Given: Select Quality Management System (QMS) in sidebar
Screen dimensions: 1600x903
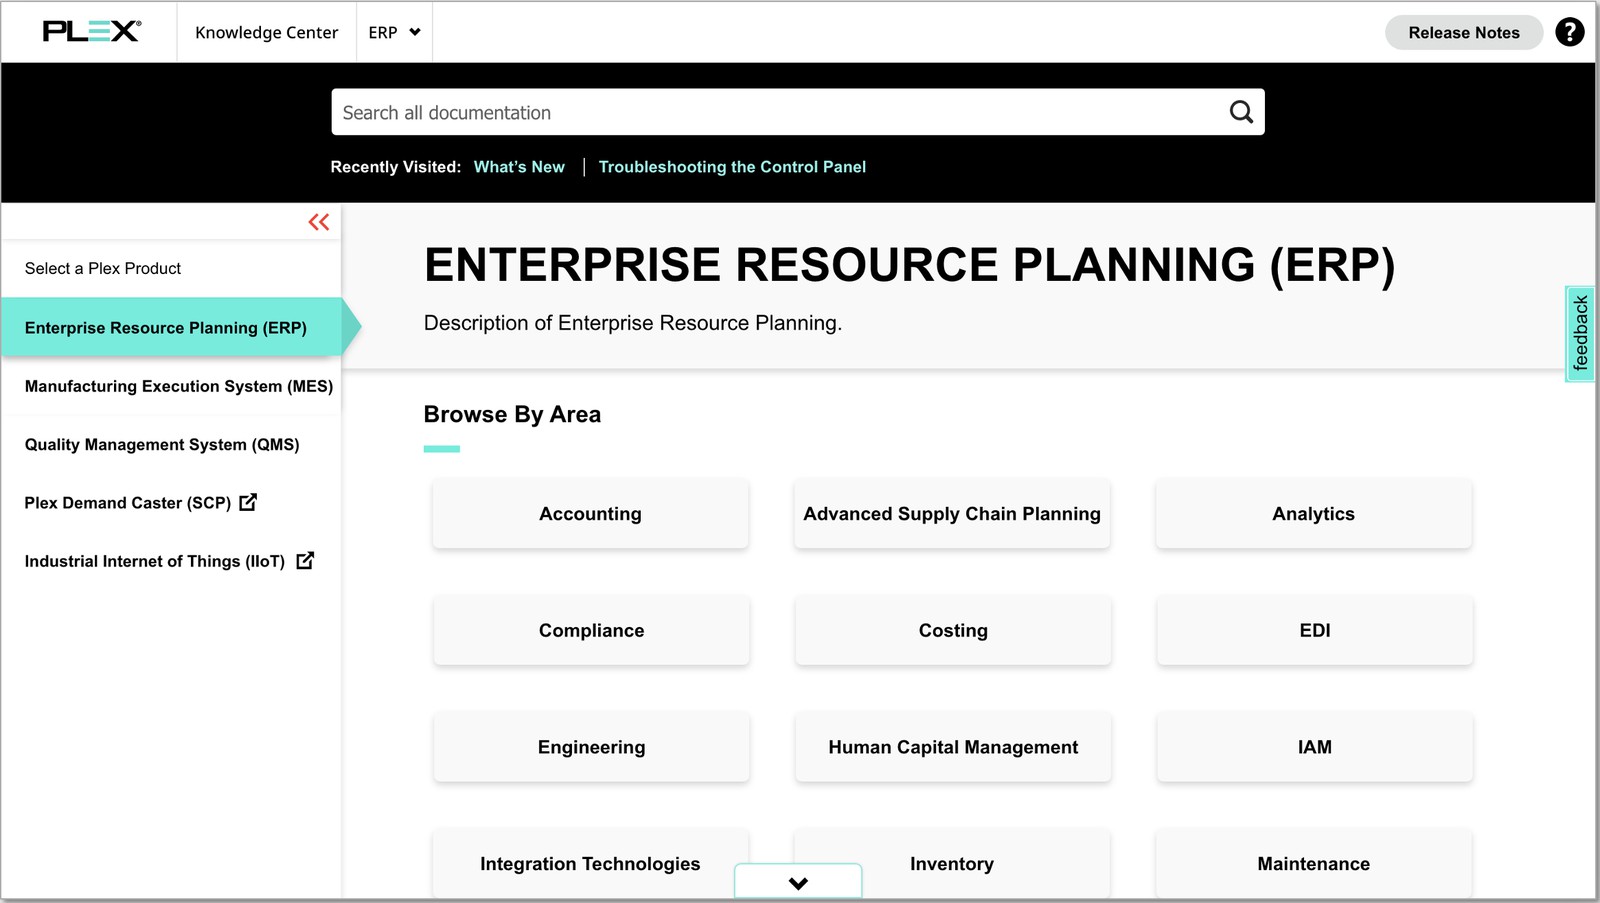Looking at the screenshot, I should pos(162,444).
